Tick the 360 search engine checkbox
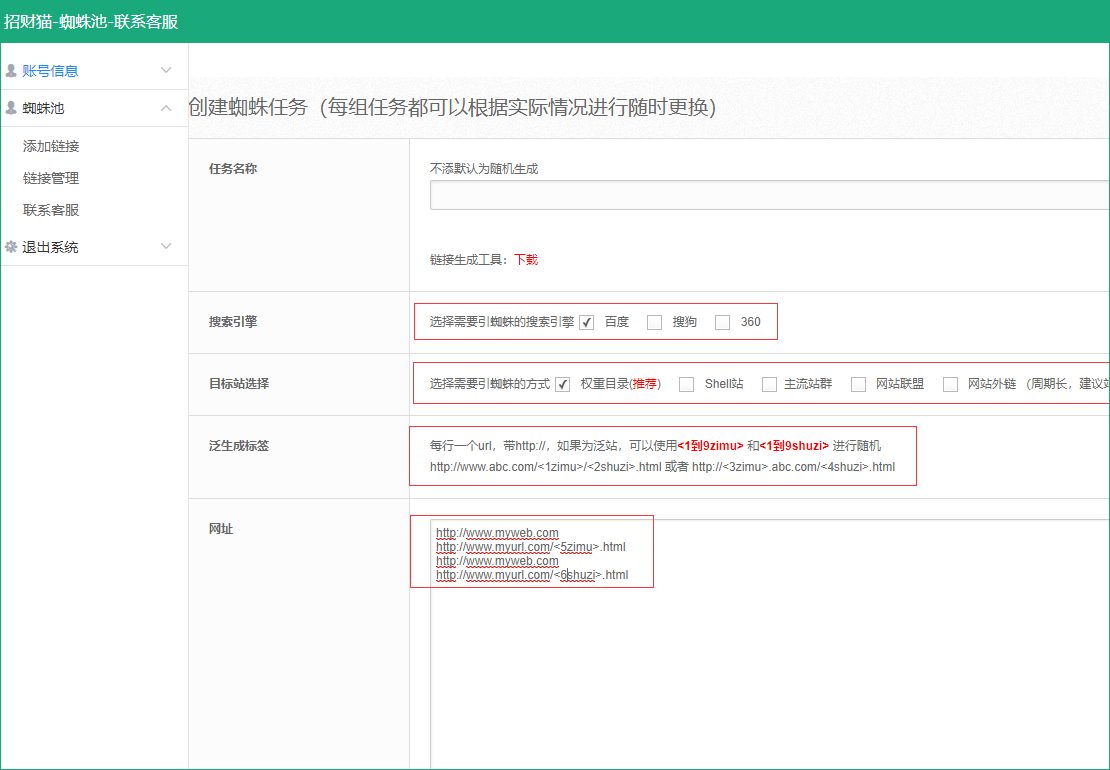1110x770 pixels. point(722,323)
